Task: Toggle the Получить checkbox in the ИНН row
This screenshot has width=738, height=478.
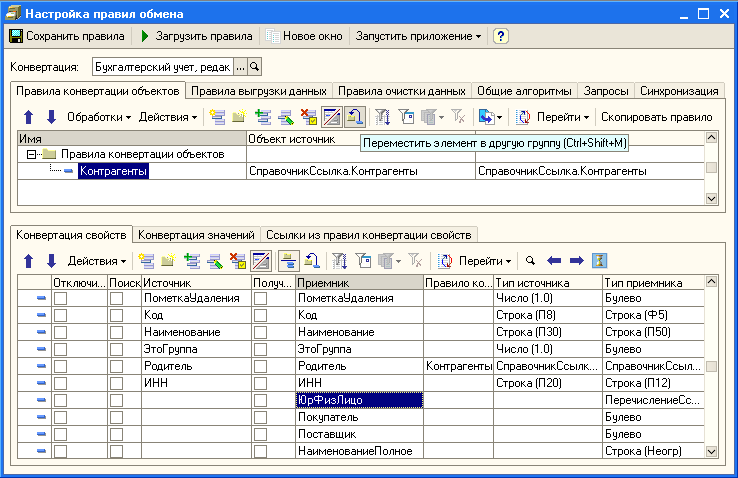Action: (261, 382)
